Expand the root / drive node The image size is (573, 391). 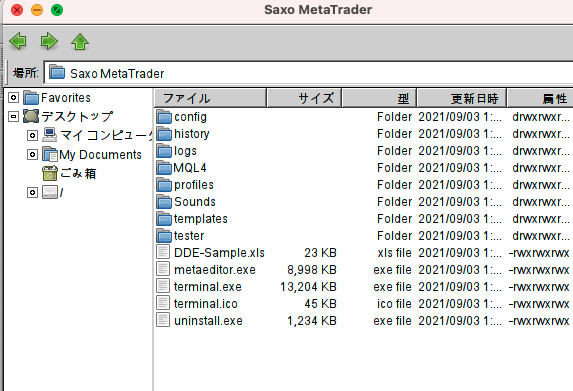[33, 192]
